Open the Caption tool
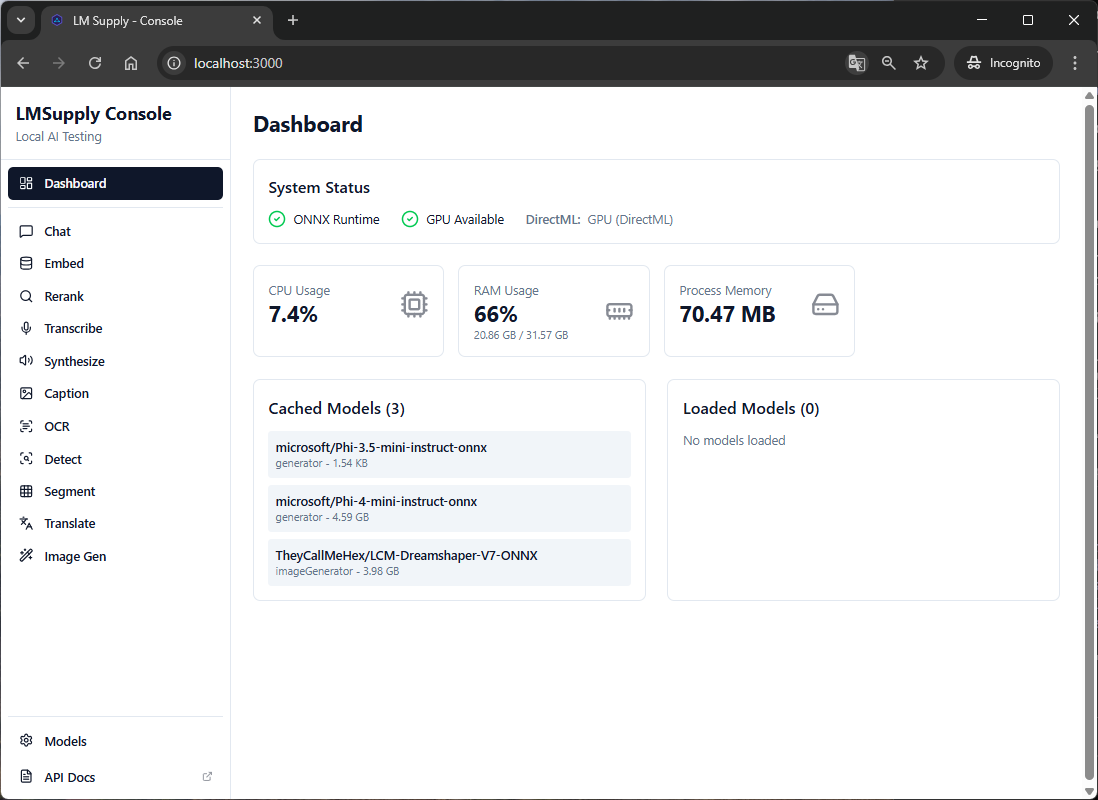The image size is (1098, 800). 116,394
